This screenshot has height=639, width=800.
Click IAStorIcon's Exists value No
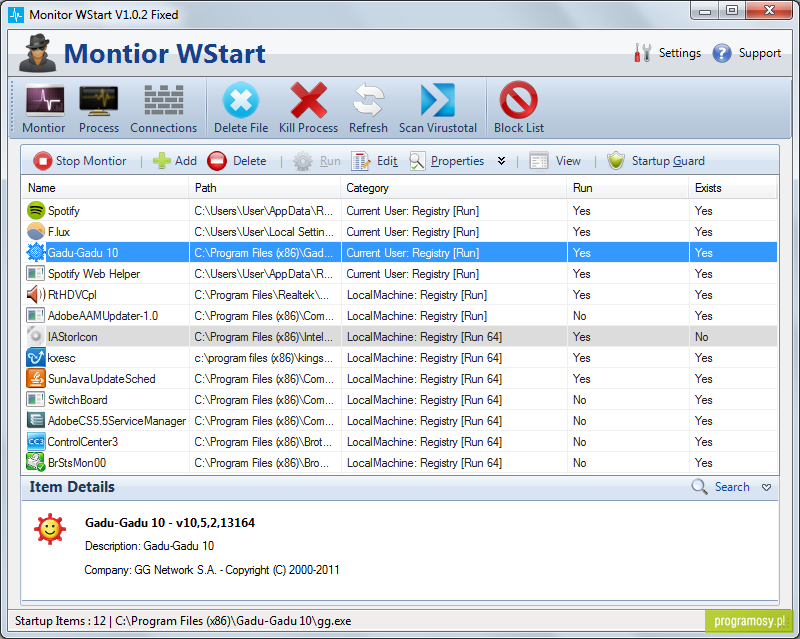(702, 337)
